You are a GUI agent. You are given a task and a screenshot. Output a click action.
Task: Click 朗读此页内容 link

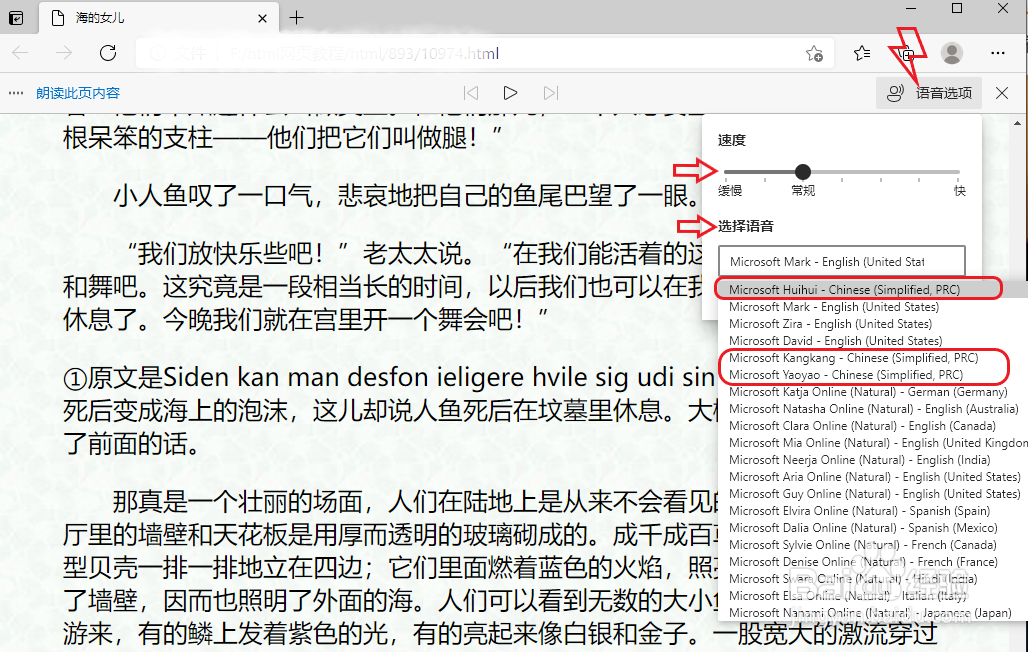[x=78, y=93]
